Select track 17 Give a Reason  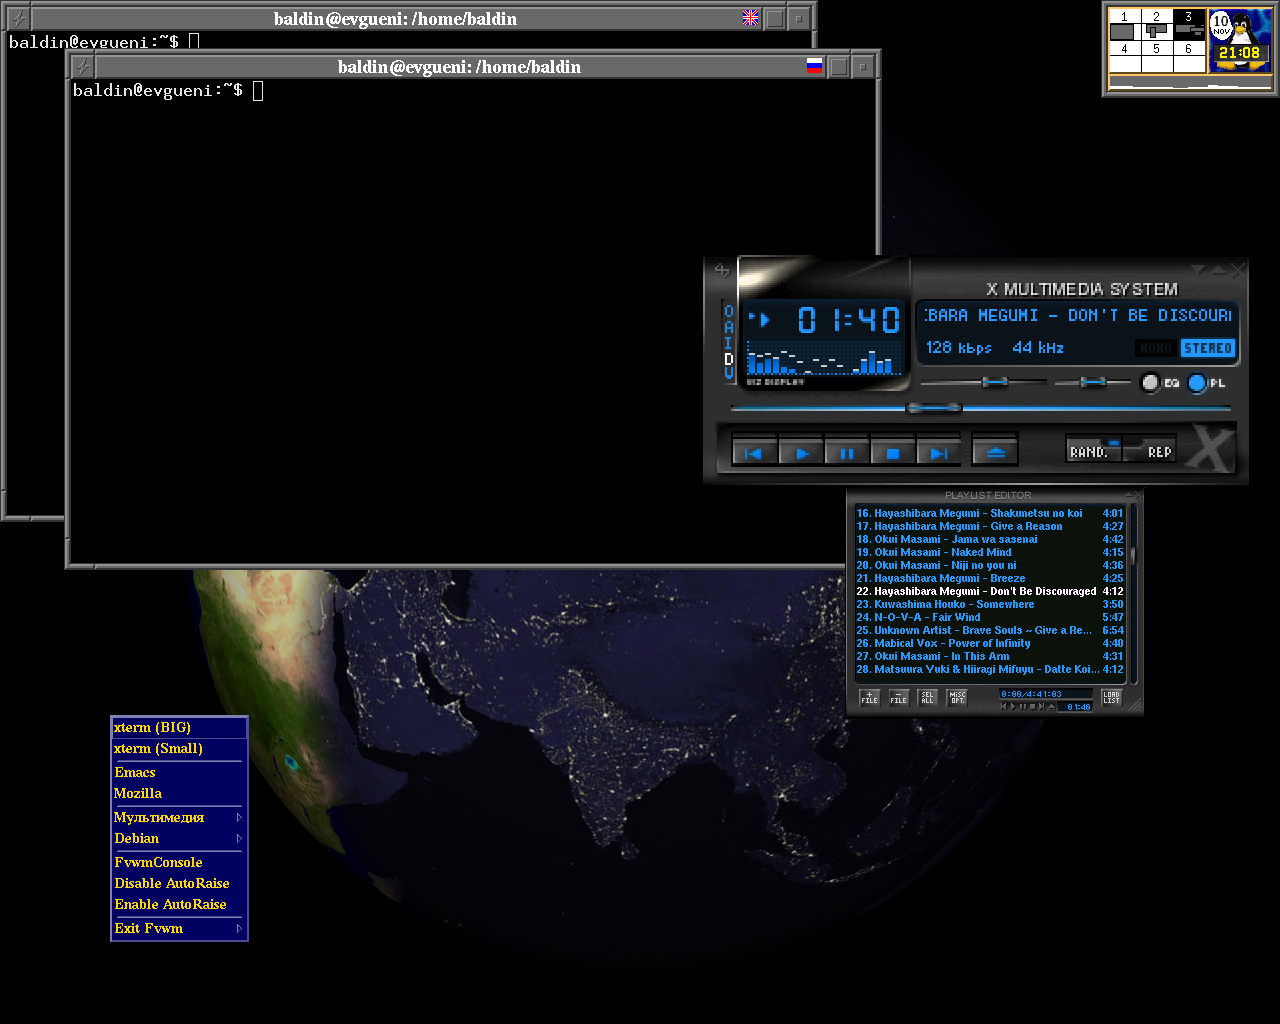[989, 526]
